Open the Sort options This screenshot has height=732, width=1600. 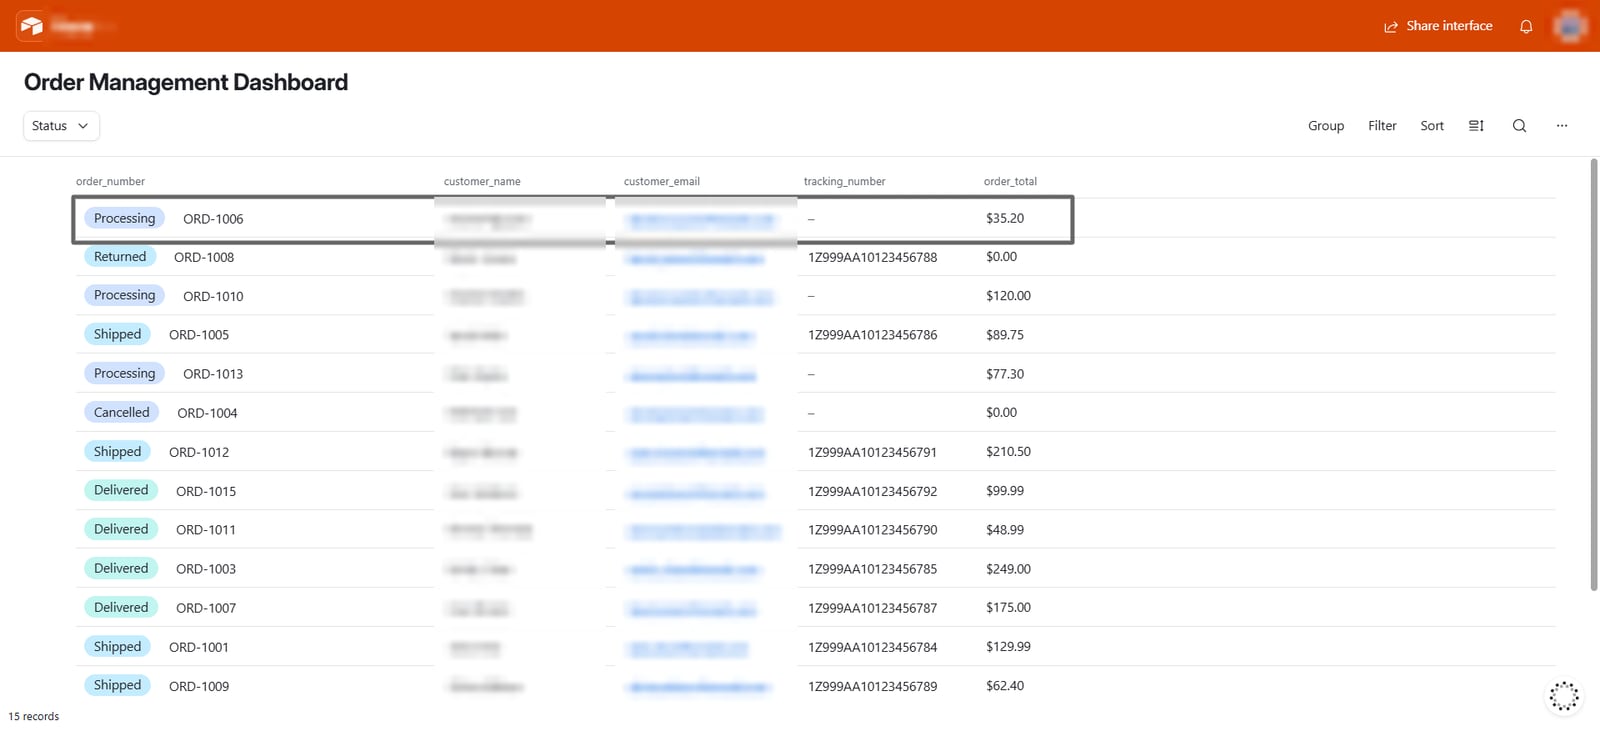(x=1432, y=126)
